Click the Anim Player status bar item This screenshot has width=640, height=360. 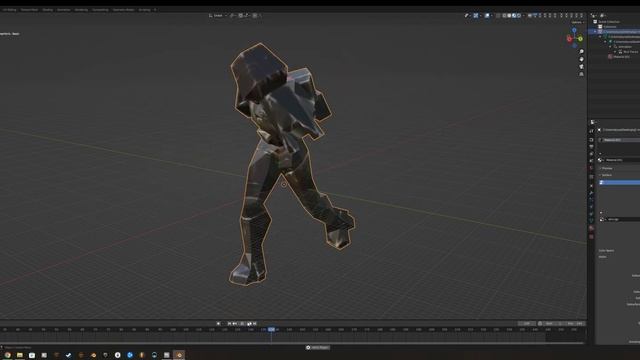tap(318, 347)
